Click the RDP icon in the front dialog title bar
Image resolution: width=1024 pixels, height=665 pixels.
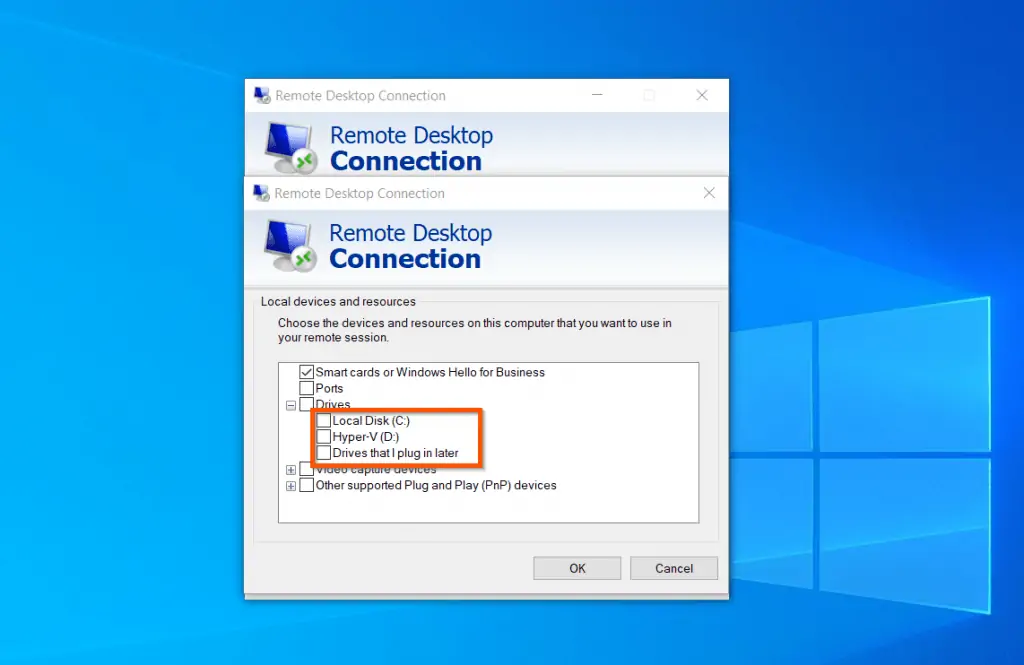tap(262, 193)
